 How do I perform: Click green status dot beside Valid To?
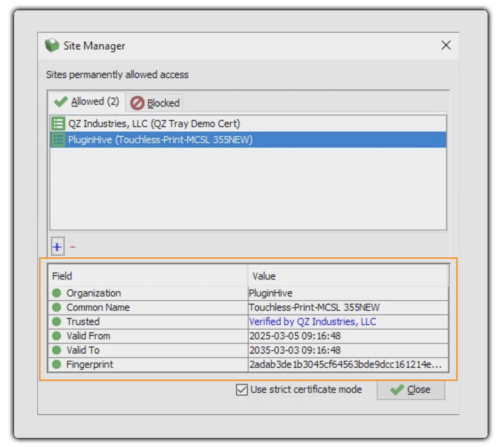pos(57,350)
